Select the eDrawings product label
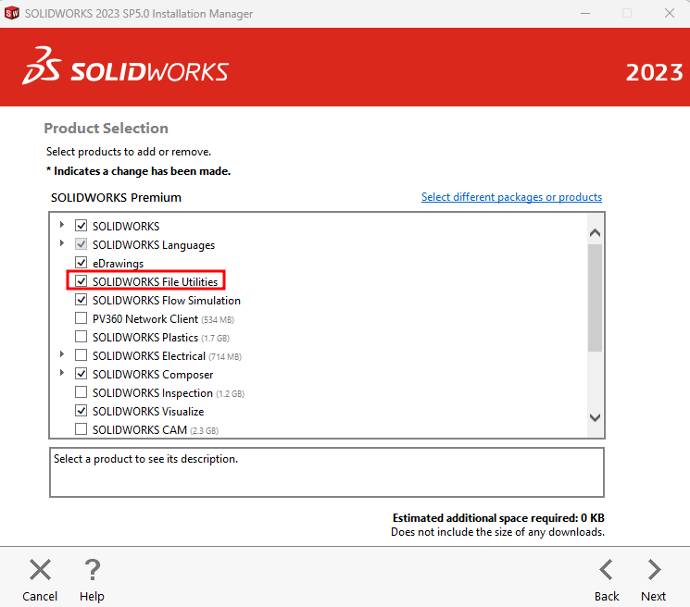 [118, 263]
